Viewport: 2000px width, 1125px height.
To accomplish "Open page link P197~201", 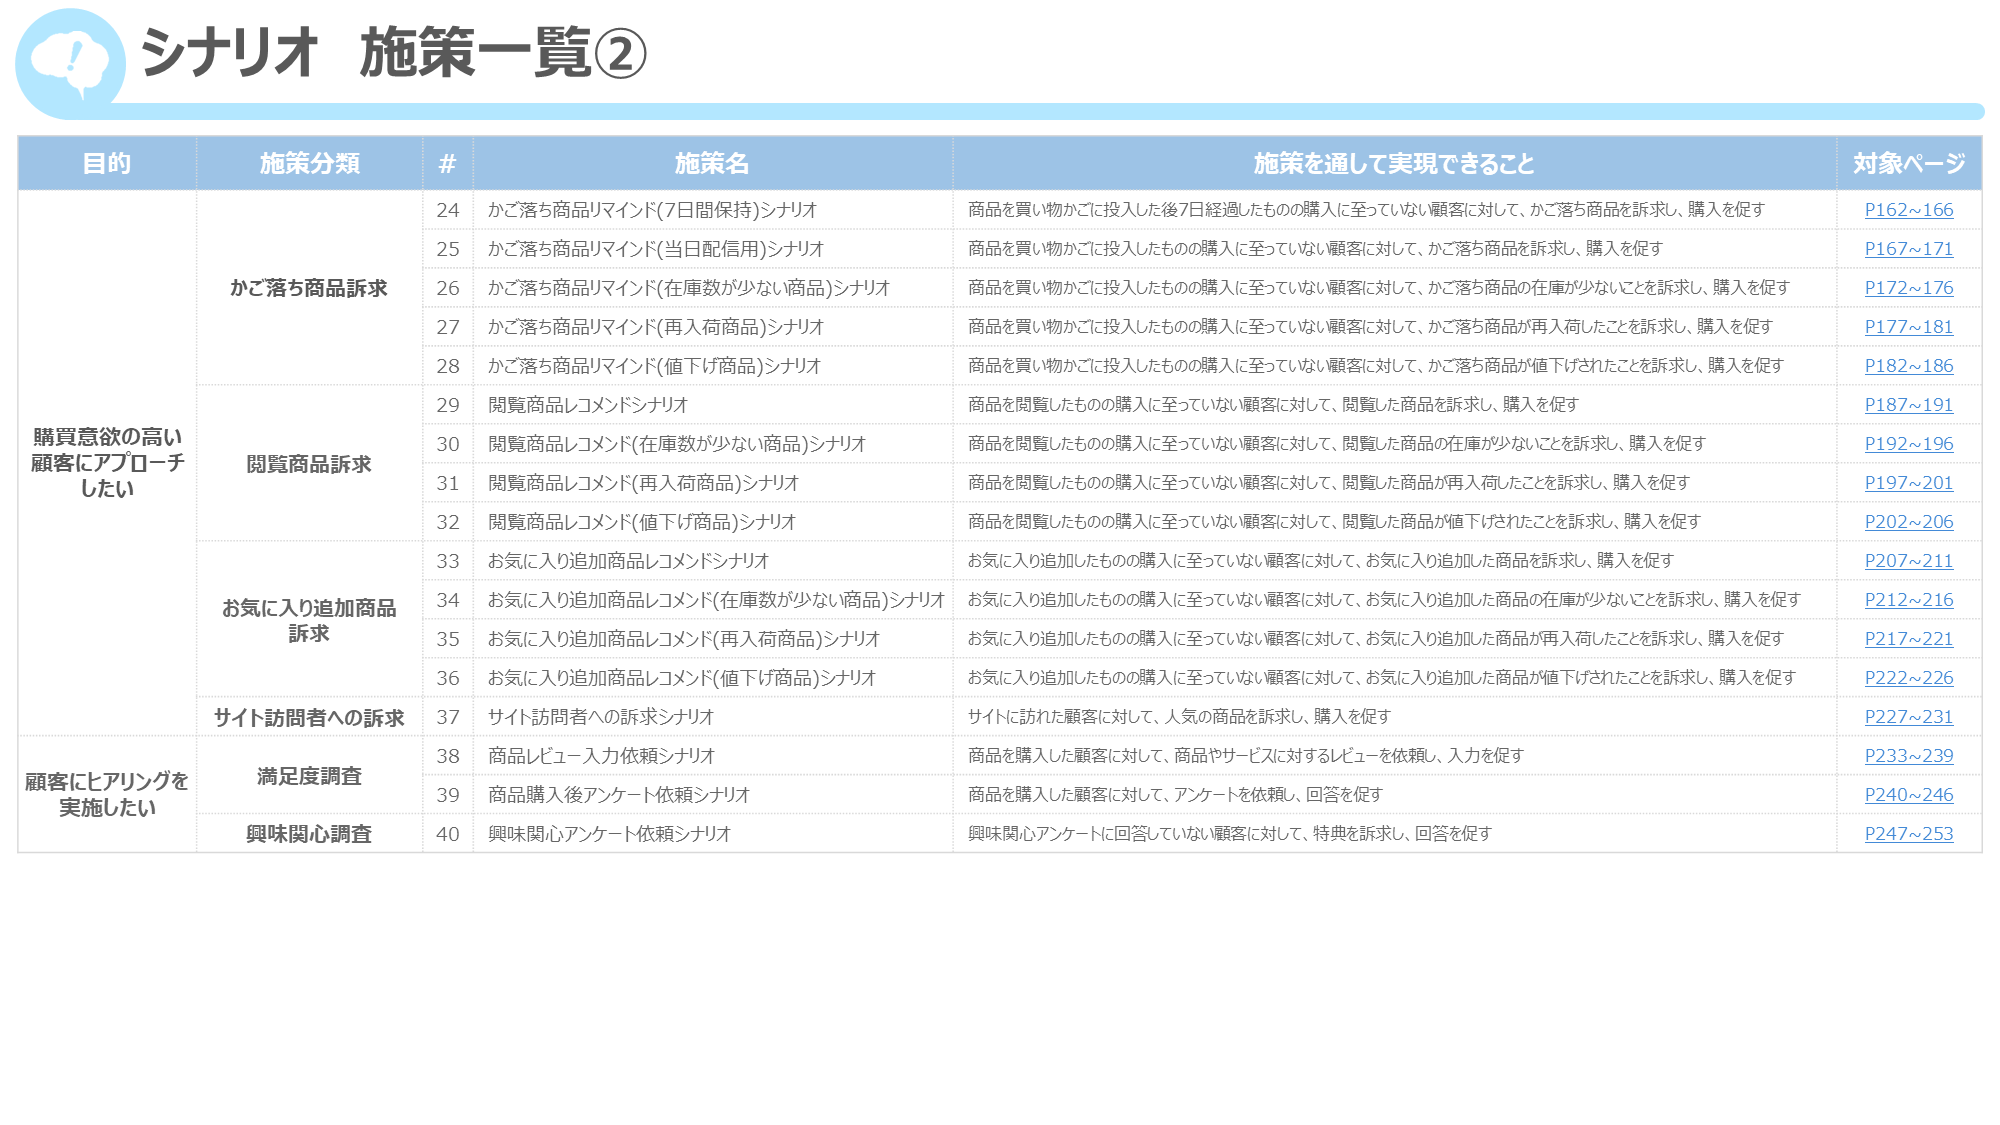I will [1908, 483].
